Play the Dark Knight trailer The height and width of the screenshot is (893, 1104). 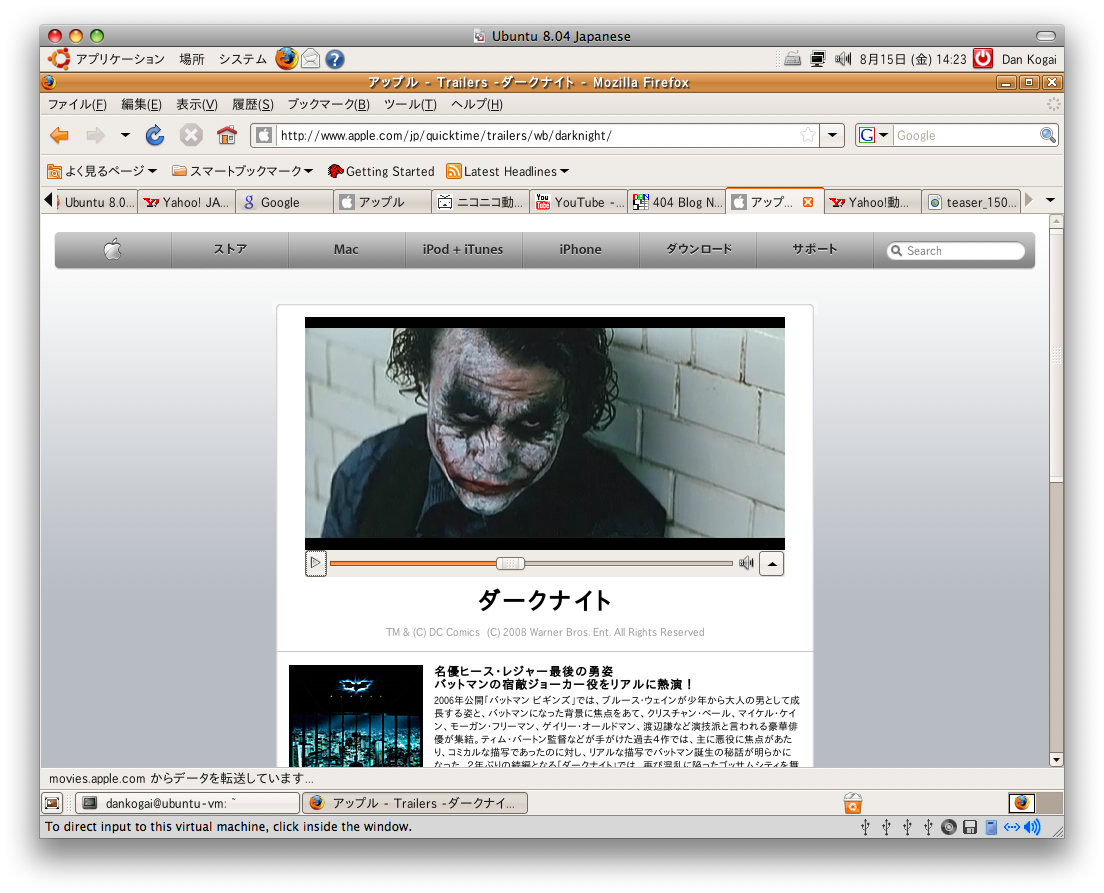315,563
